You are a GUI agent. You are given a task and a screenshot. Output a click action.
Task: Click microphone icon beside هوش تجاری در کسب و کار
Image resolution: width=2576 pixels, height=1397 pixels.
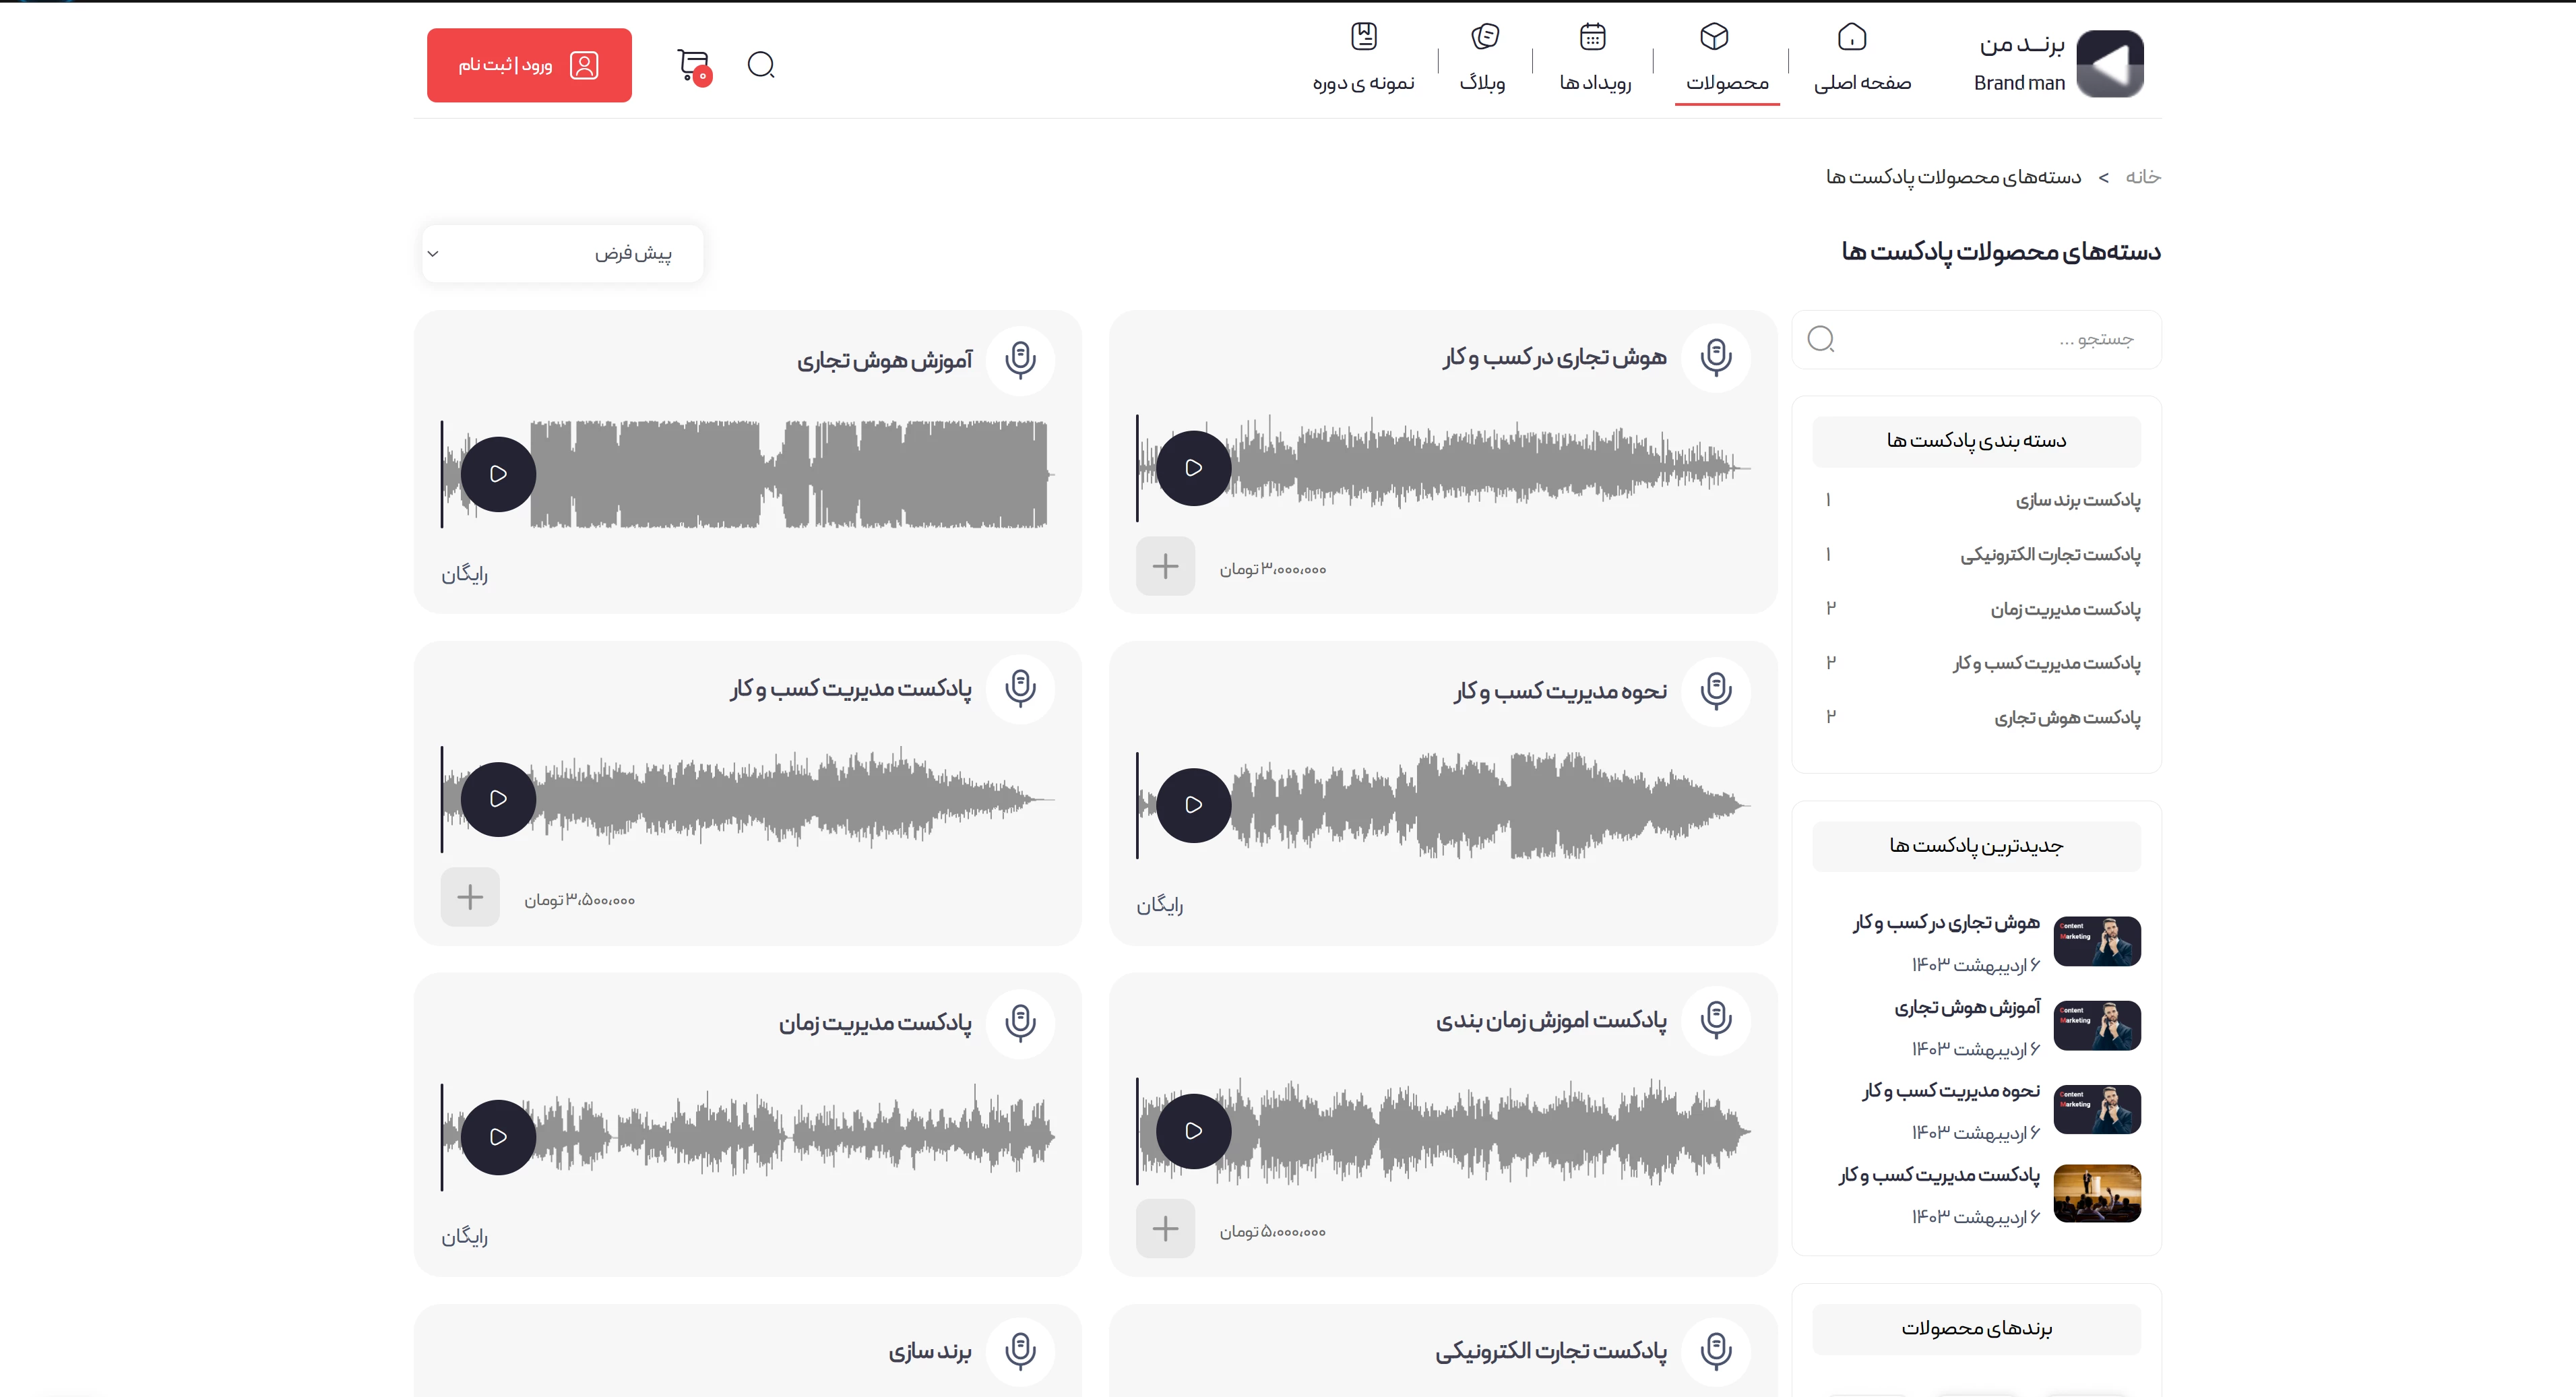pyautogui.click(x=1716, y=356)
